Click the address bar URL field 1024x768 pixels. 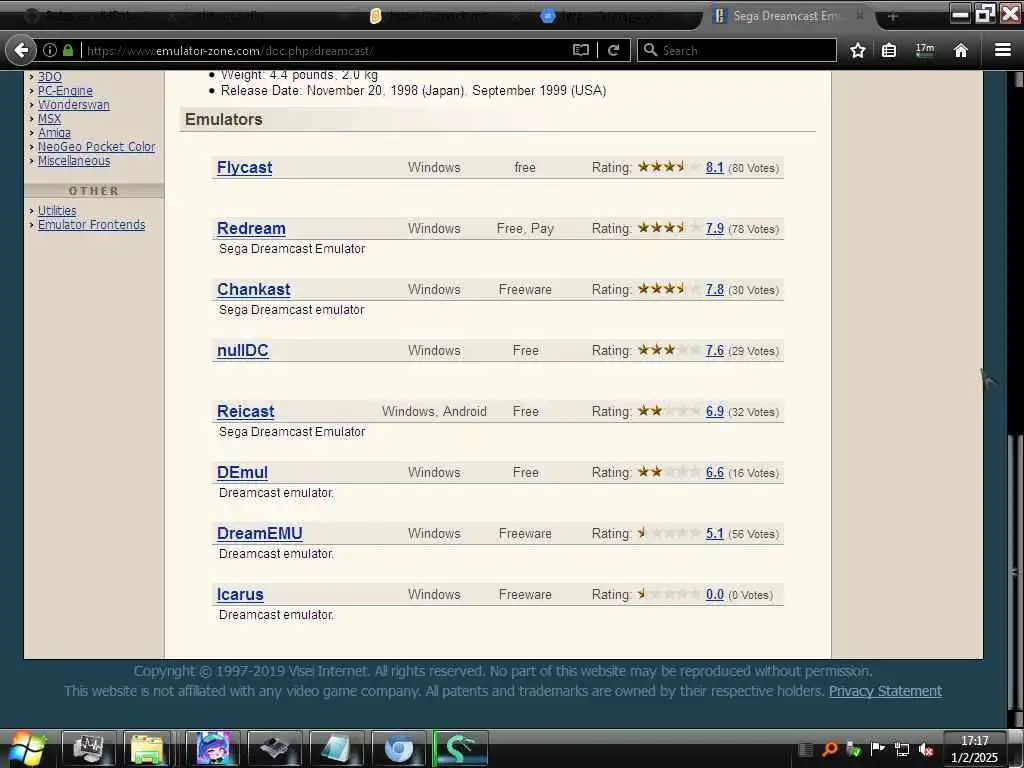tap(327, 50)
